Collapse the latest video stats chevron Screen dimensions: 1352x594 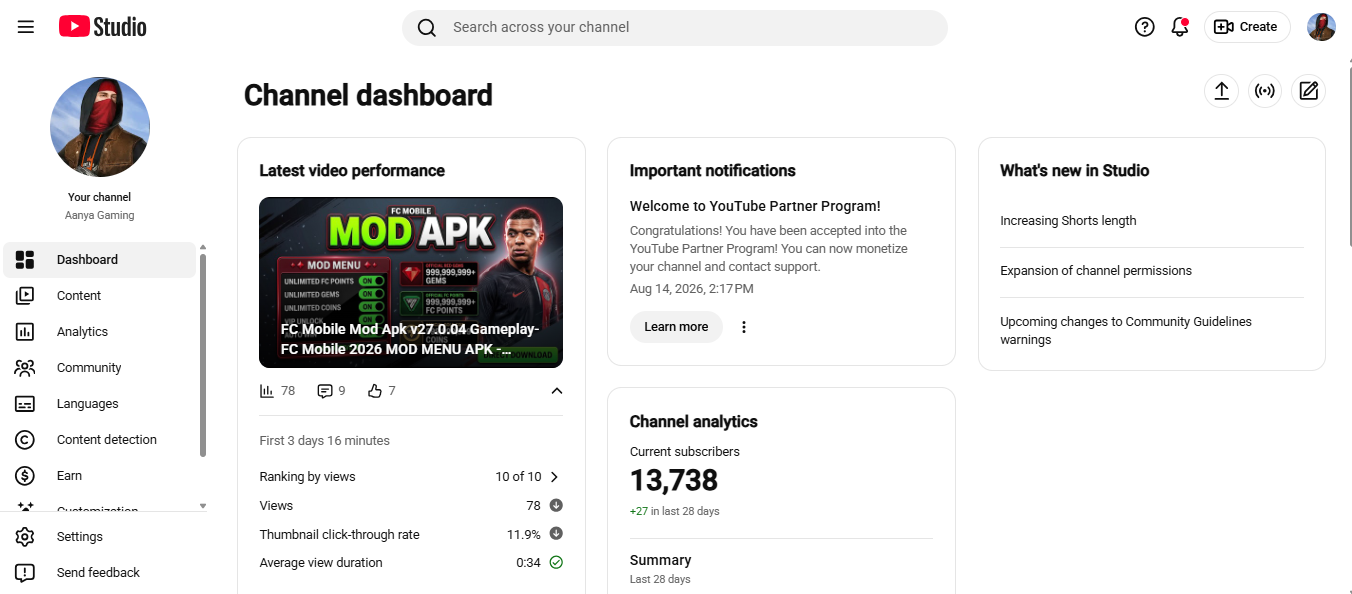[x=557, y=391]
